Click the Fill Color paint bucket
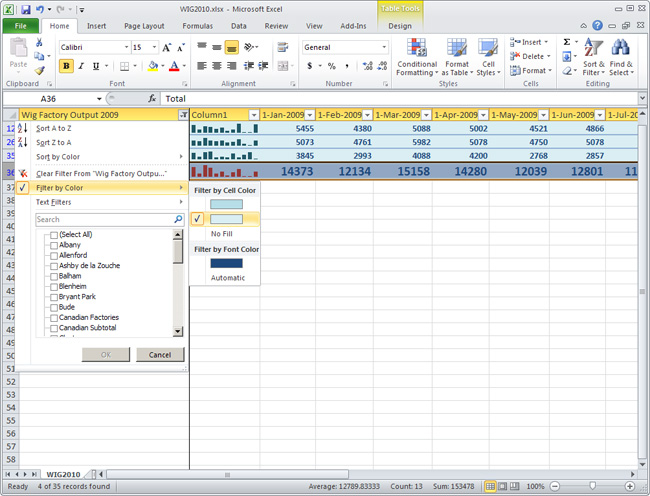The width and height of the screenshot is (650, 496). tap(153, 66)
